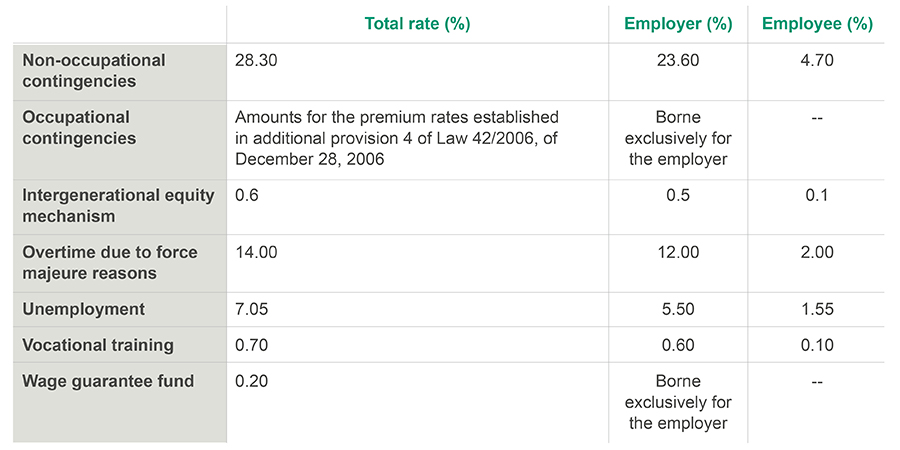900x450 pixels.
Task: Select the 7.05 unemployment total rate
Action: (252, 309)
